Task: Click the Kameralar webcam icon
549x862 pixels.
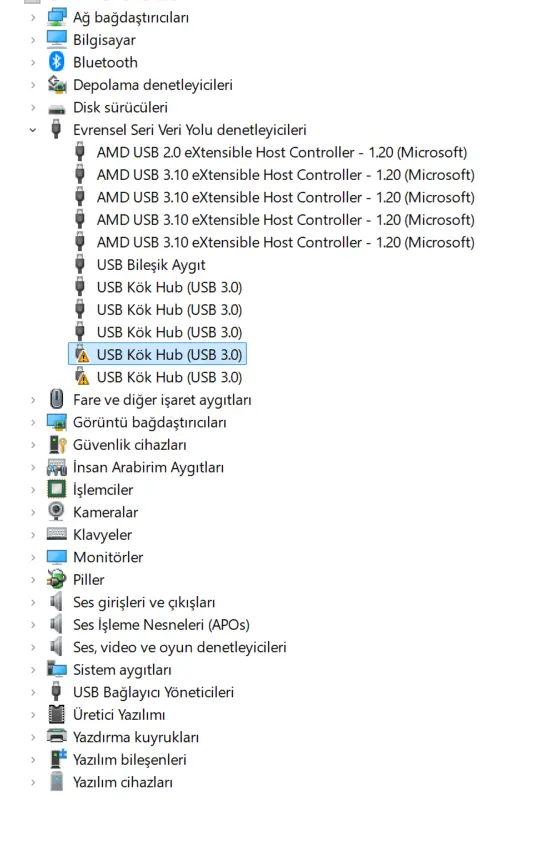Action: pos(56,511)
